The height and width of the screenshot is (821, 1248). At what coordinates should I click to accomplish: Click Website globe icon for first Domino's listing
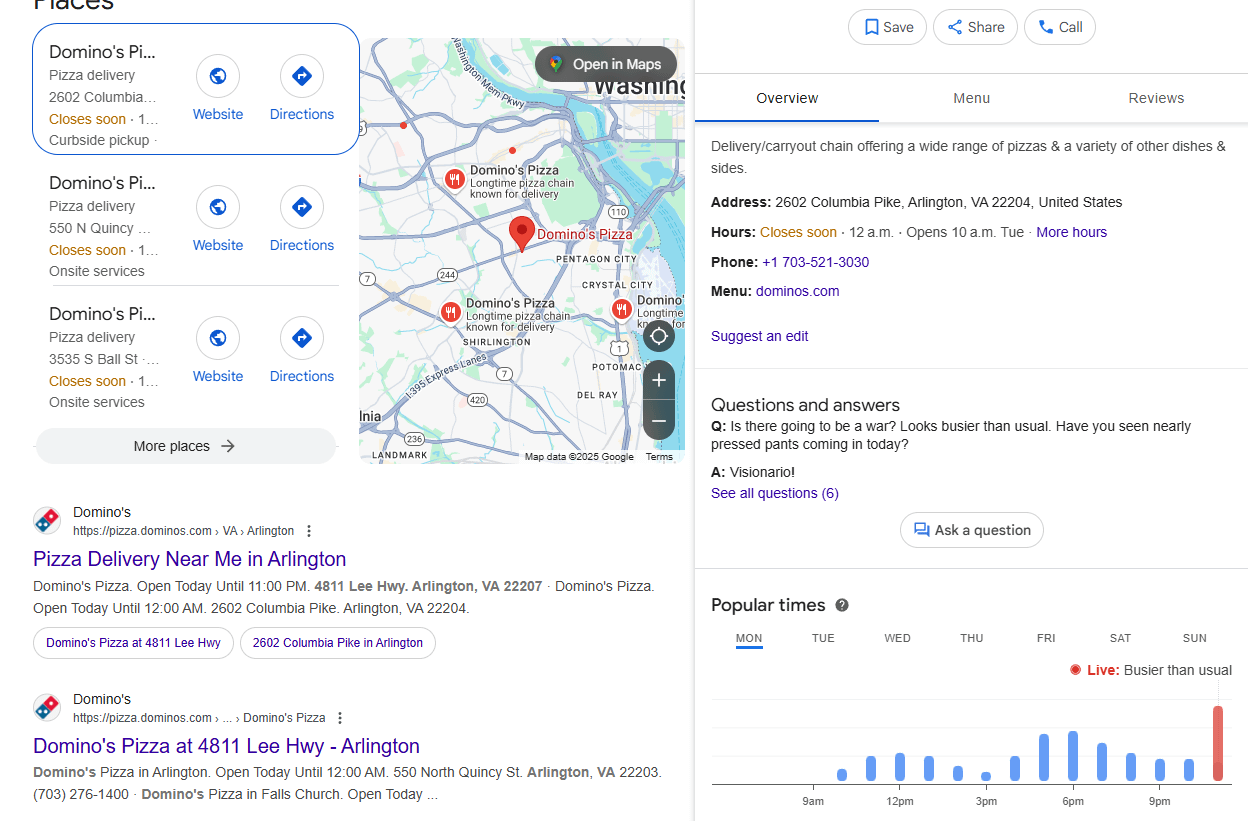tap(218, 76)
